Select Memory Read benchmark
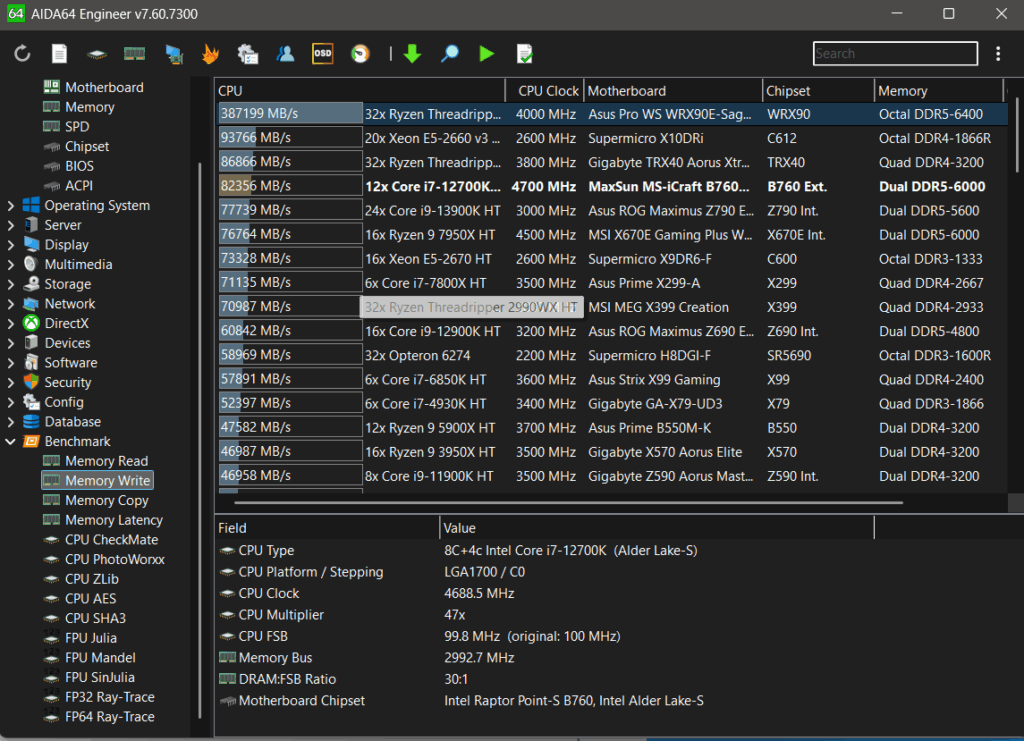 (x=106, y=461)
